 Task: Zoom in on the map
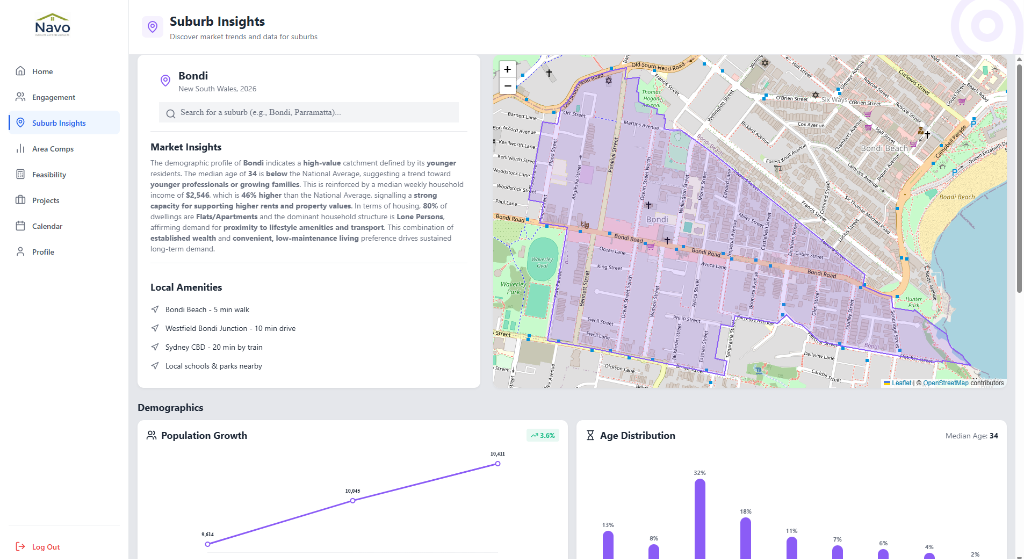507,69
